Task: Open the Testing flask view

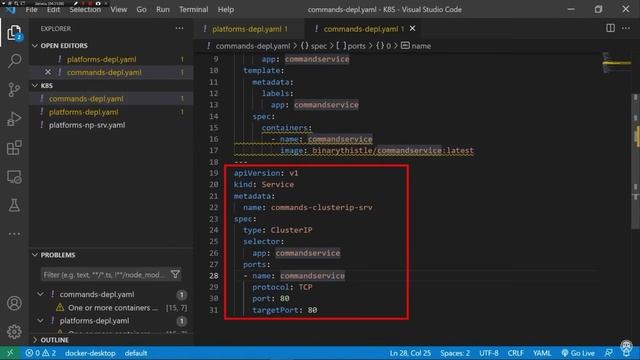Action: pos(14,205)
